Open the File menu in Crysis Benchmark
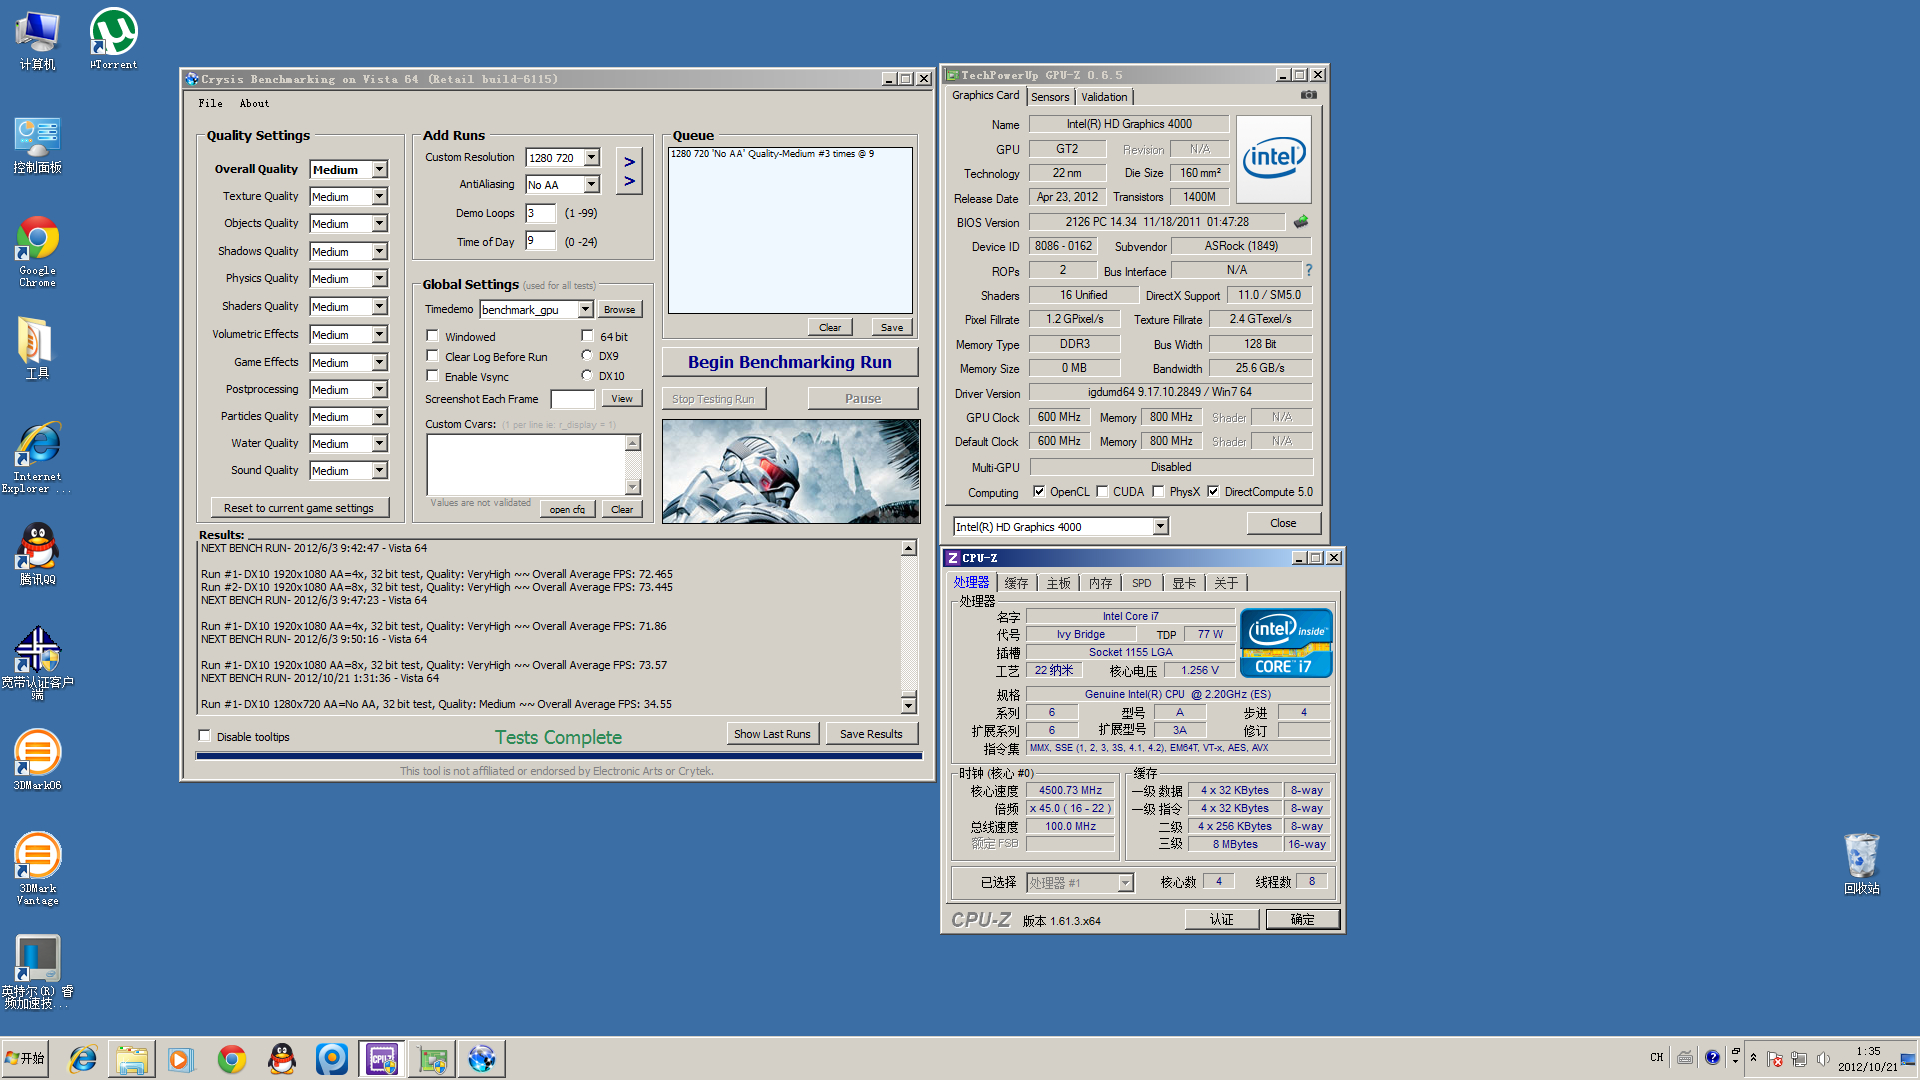 point(210,103)
